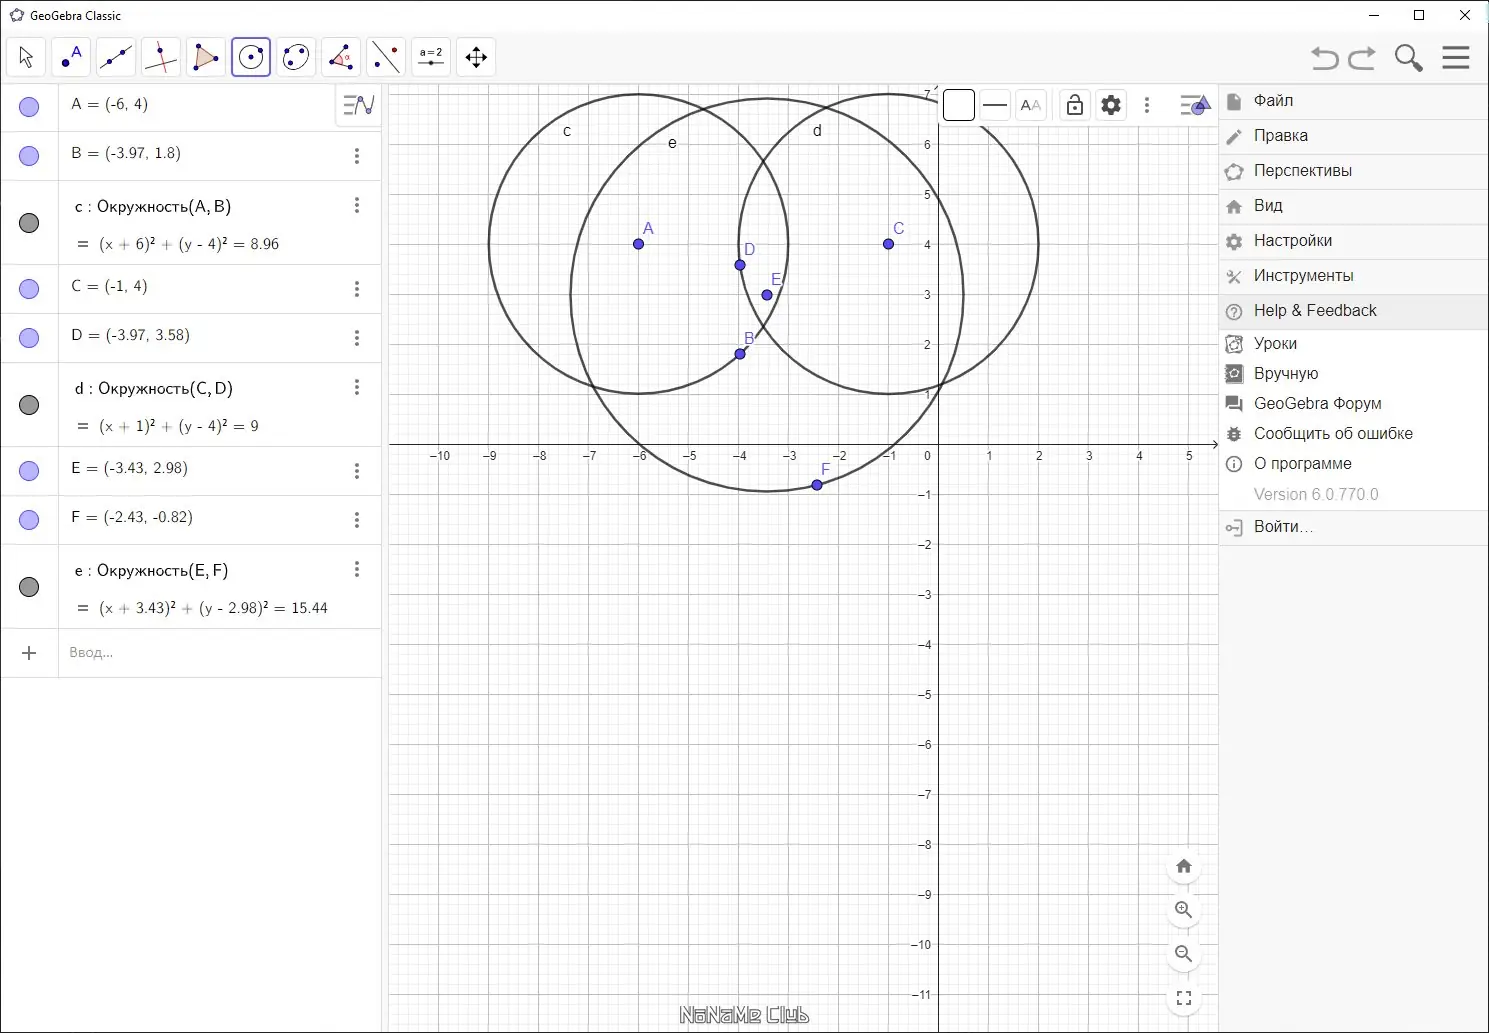
Task: Click the Ввод input field
Action: (220, 653)
